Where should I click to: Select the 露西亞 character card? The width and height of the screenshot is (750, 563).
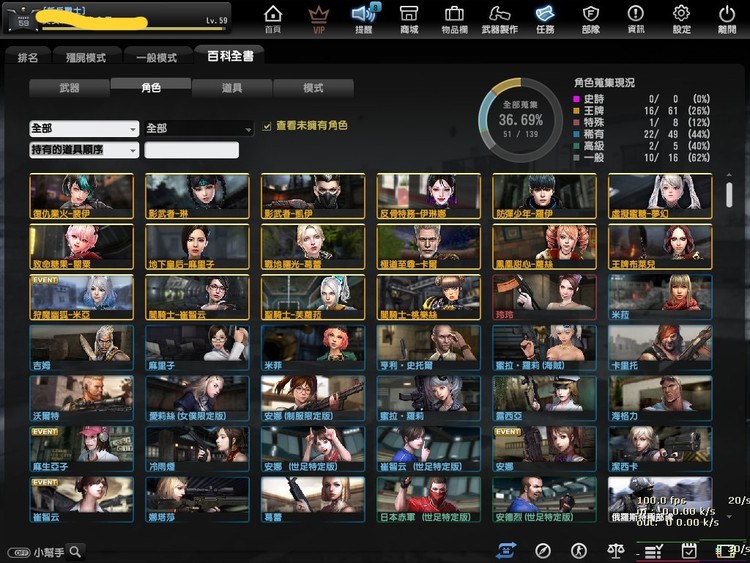tap(544, 398)
